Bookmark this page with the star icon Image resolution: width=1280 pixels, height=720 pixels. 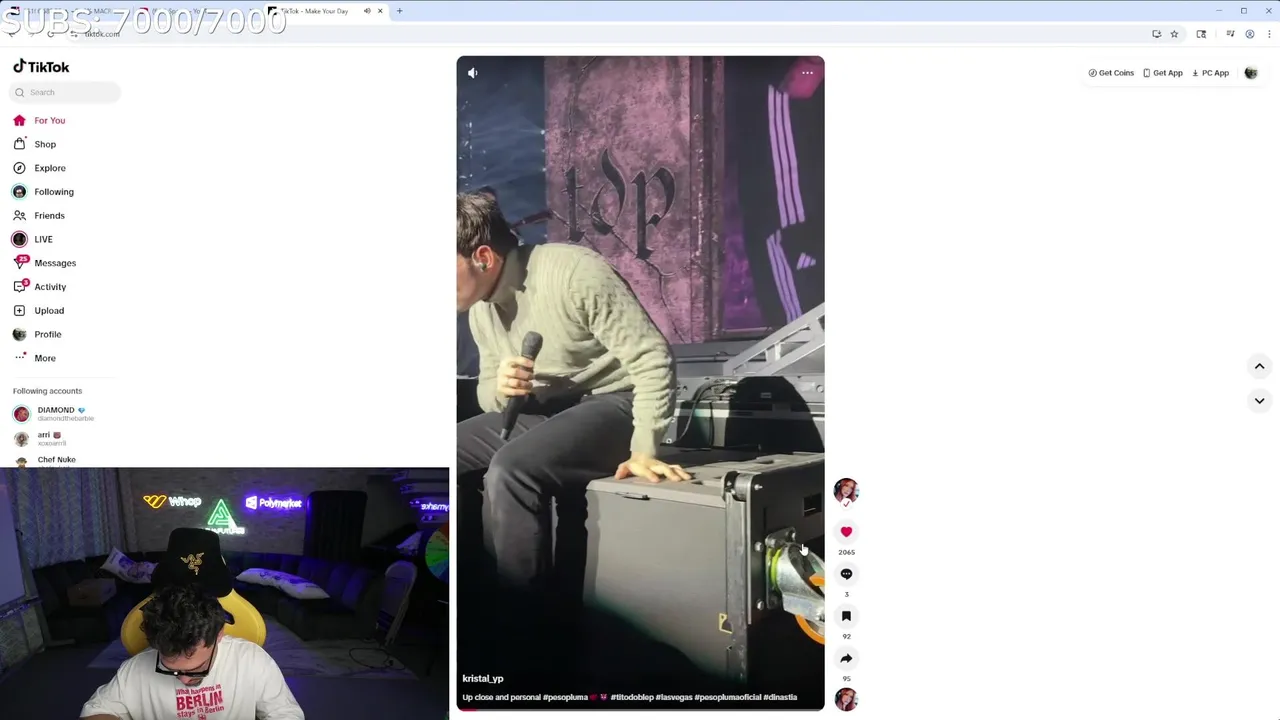[x=1174, y=34]
